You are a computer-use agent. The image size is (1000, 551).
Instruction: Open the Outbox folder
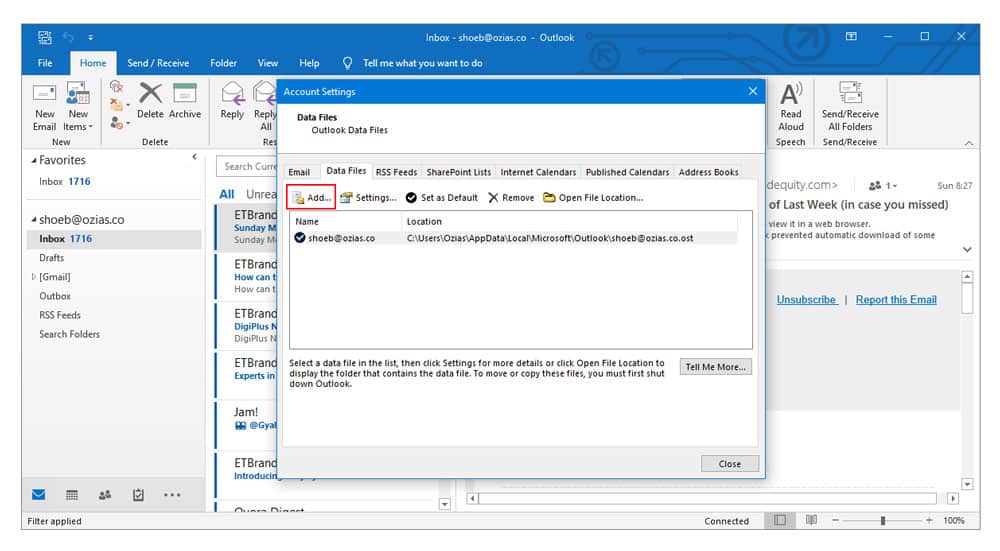click(55, 296)
